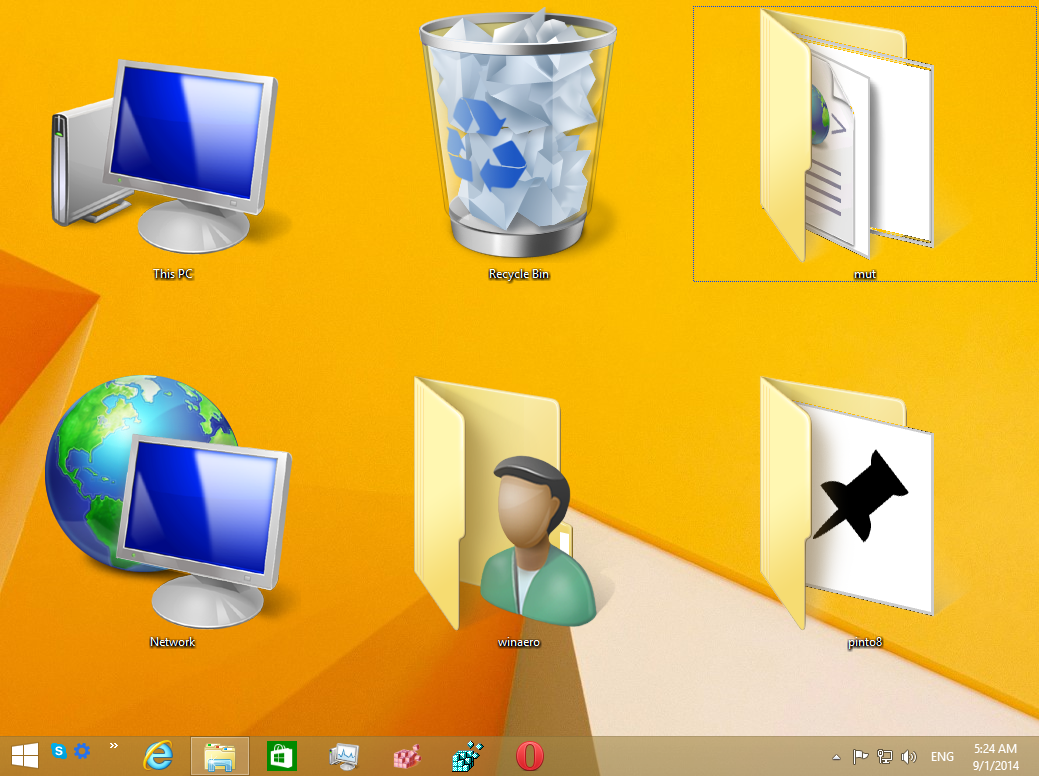Click the teal cubes taskbar icon

(x=466, y=757)
